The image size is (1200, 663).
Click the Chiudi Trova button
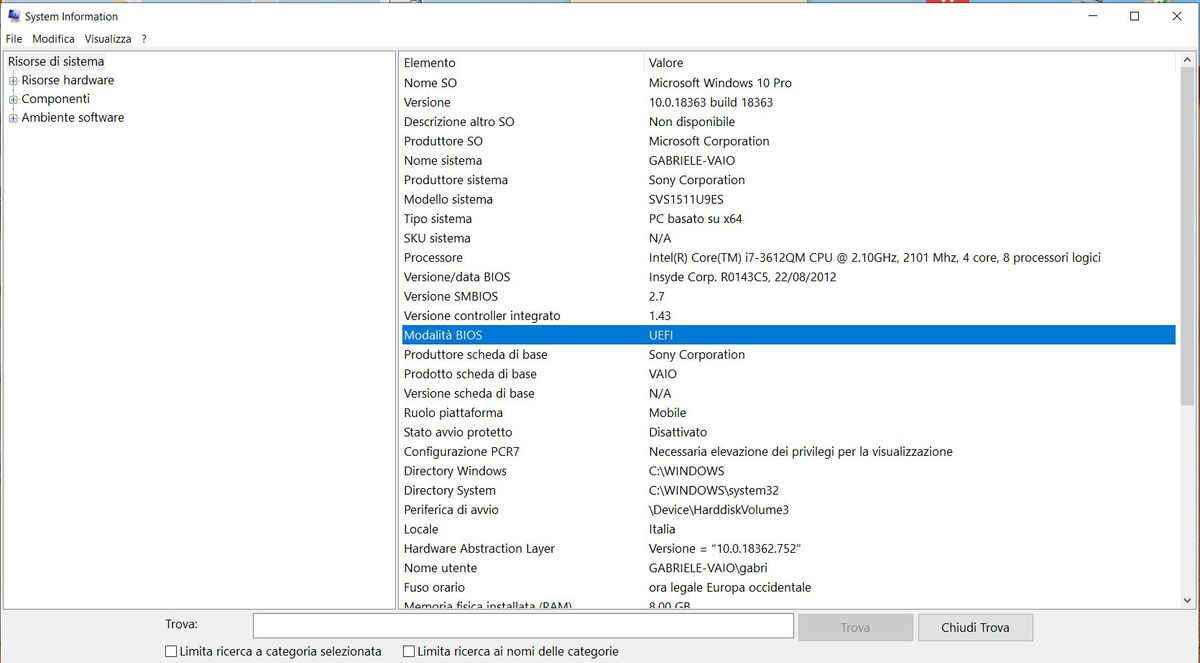click(x=975, y=628)
